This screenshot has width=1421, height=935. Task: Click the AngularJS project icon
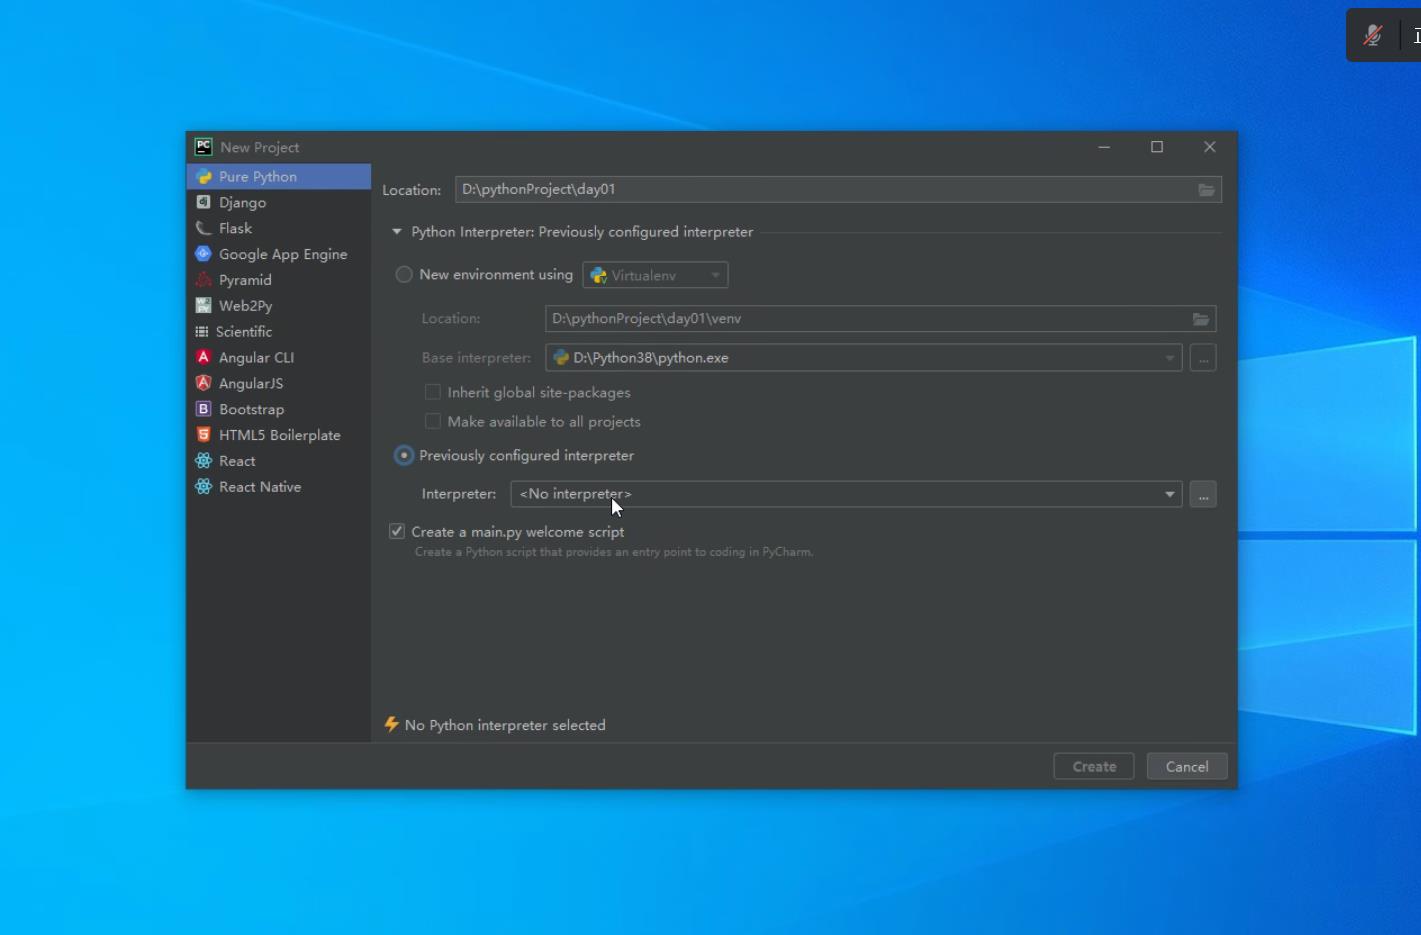pyautogui.click(x=204, y=383)
